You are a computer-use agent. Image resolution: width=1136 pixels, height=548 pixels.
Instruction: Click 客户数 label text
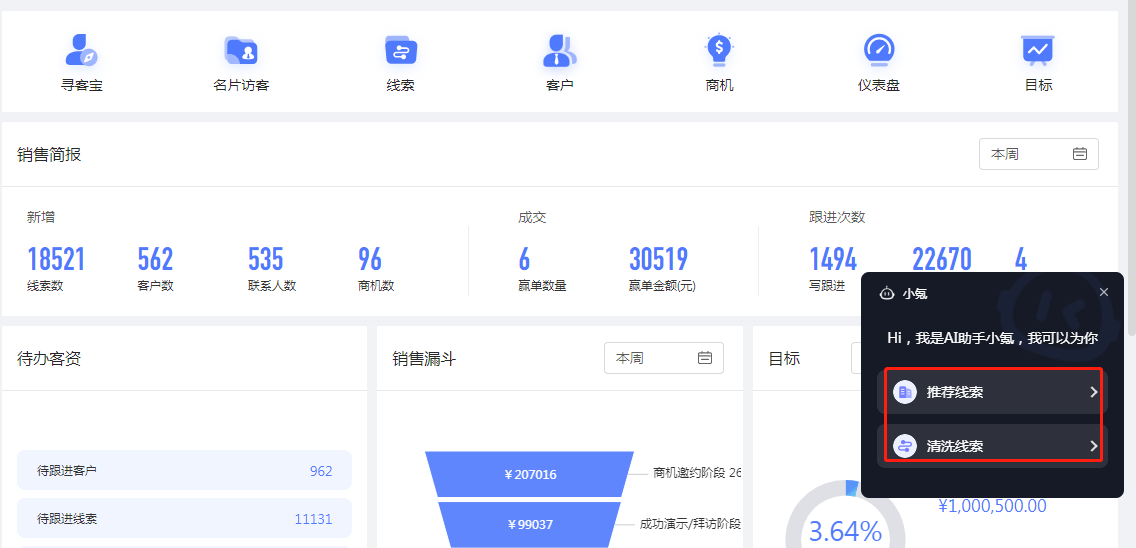tap(155, 286)
